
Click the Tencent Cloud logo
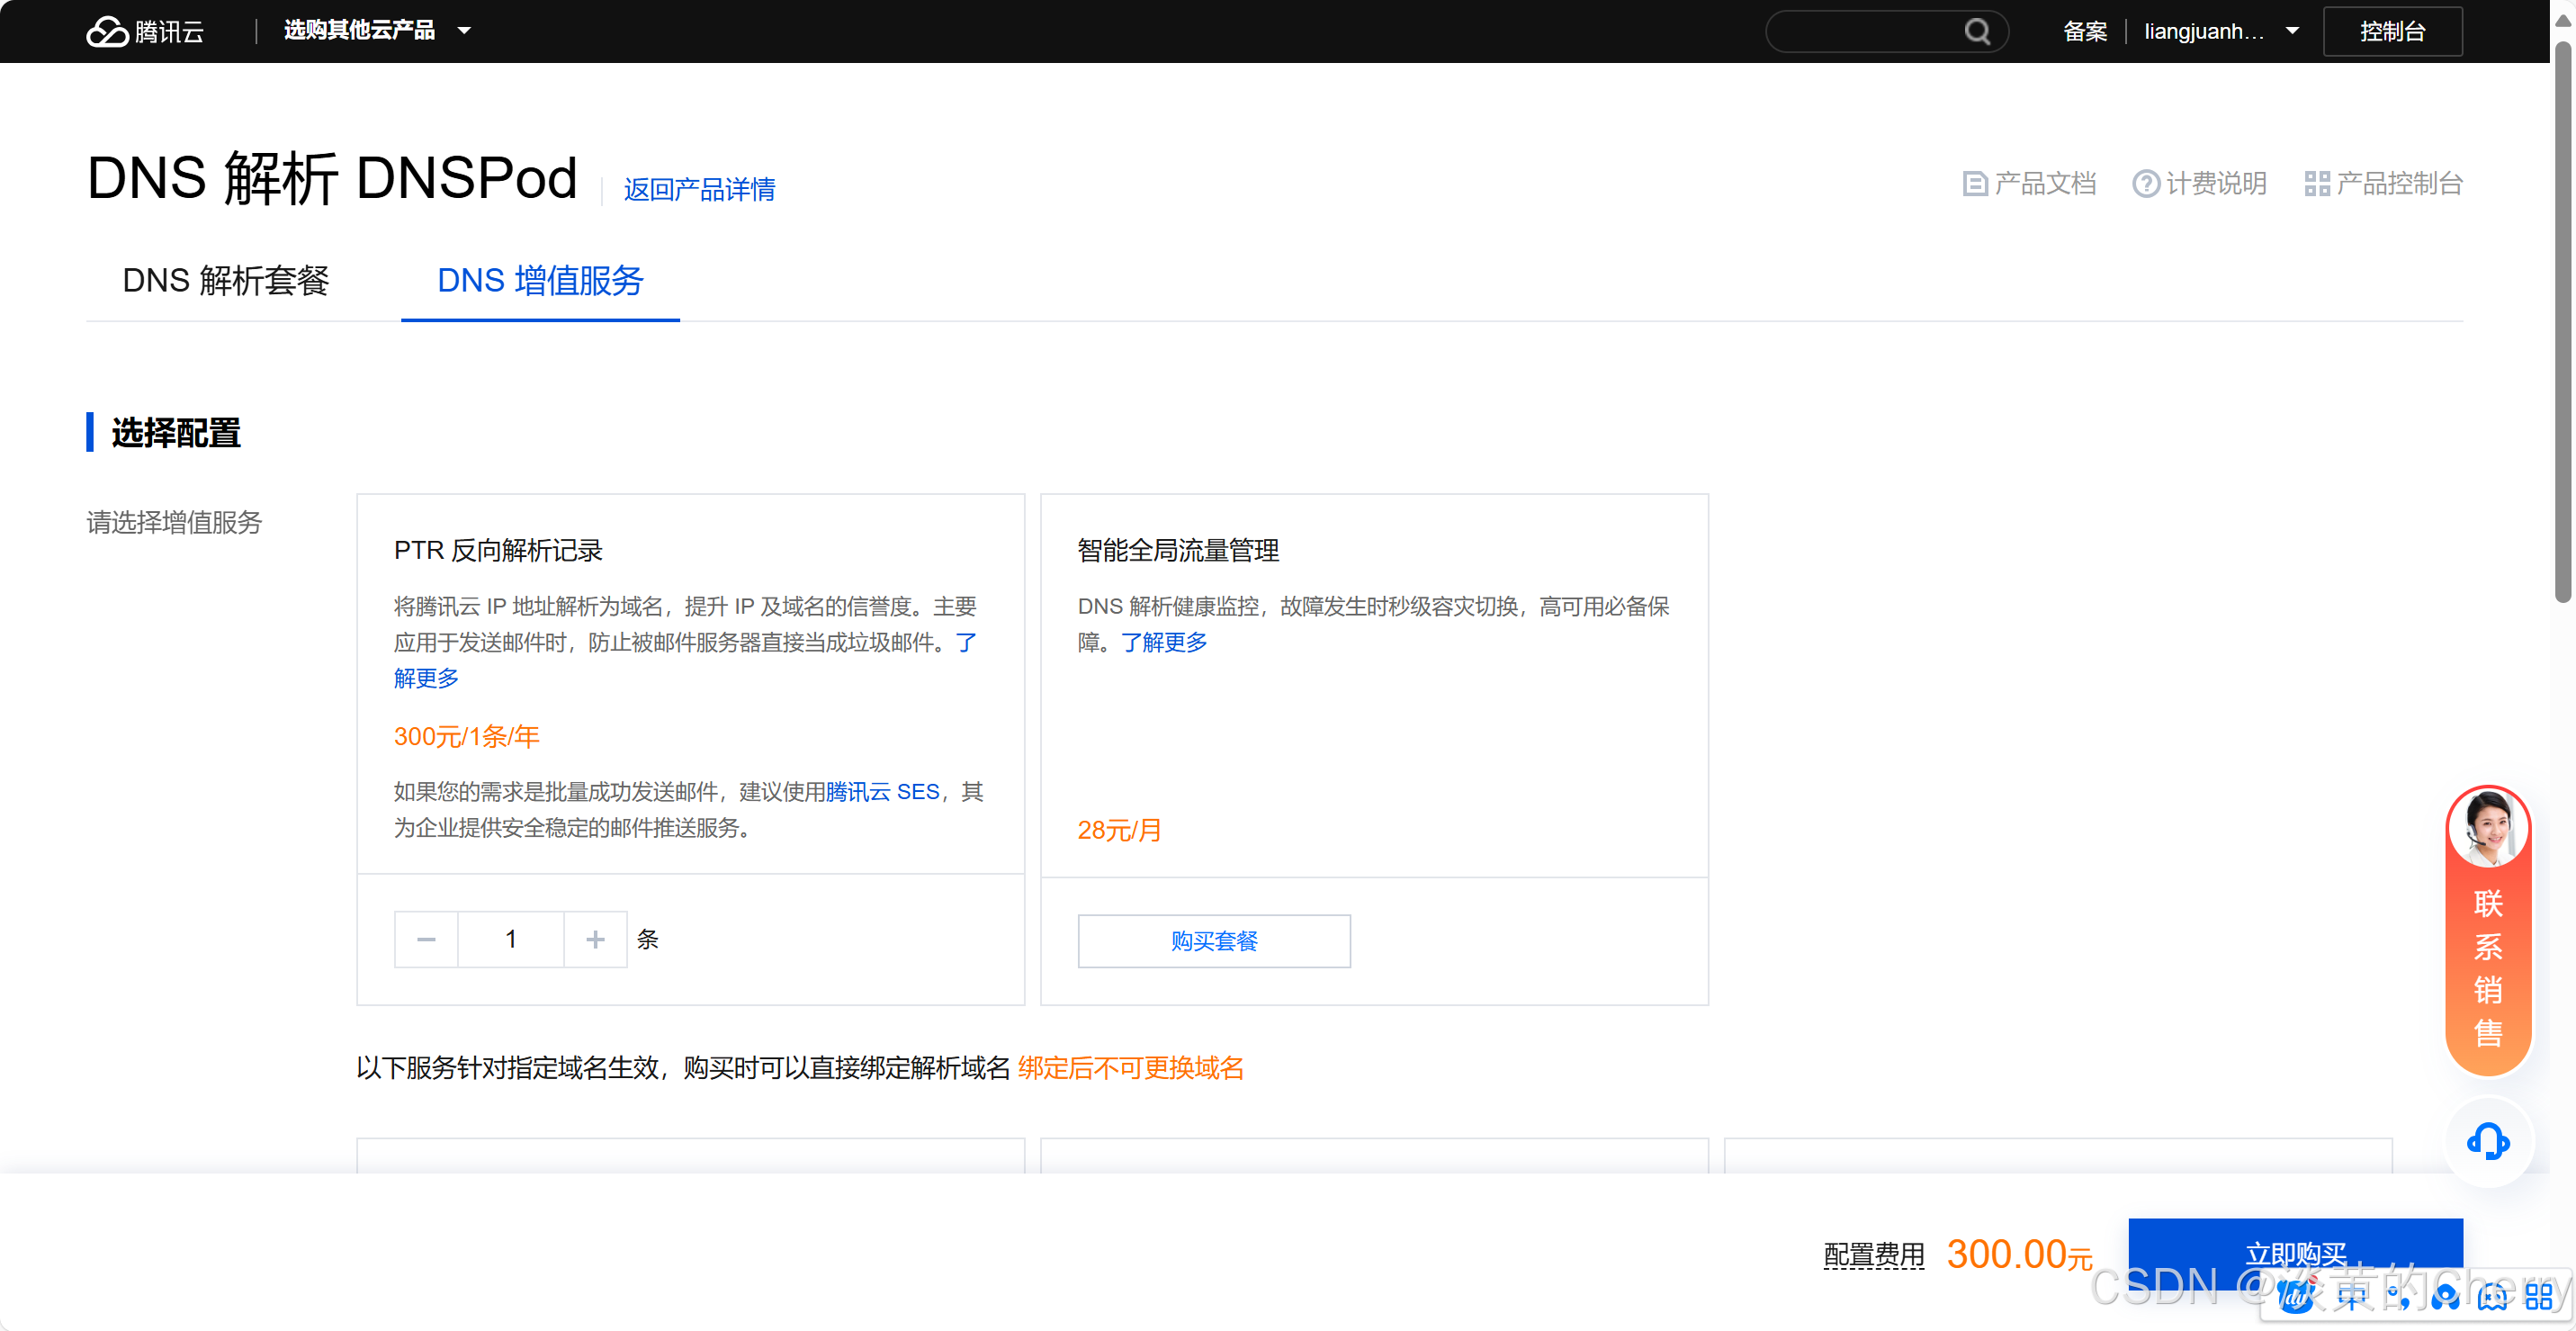[144, 31]
